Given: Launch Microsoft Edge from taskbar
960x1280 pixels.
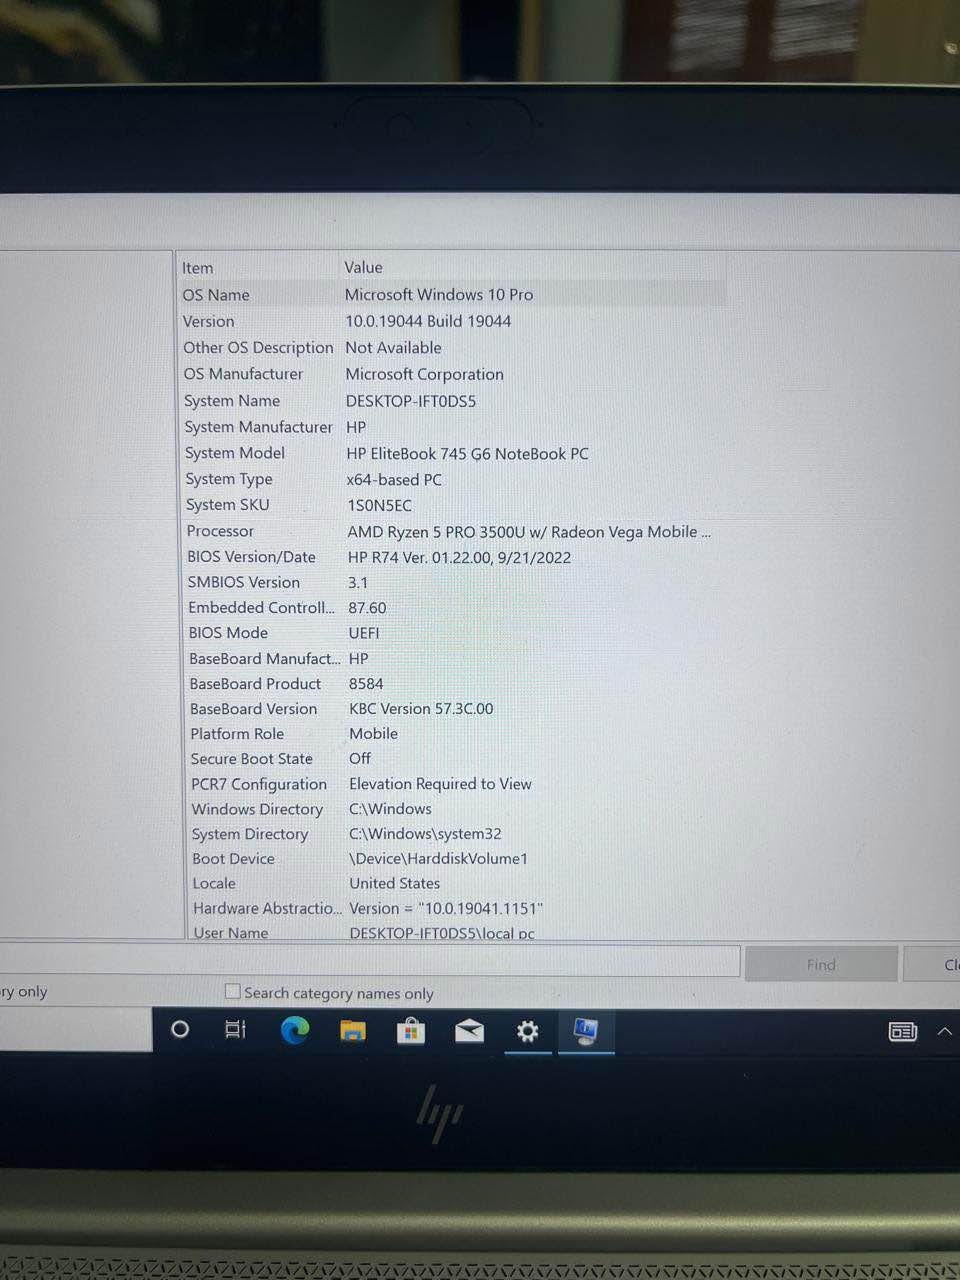Looking at the screenshot, I should (x=295, y=1030).
